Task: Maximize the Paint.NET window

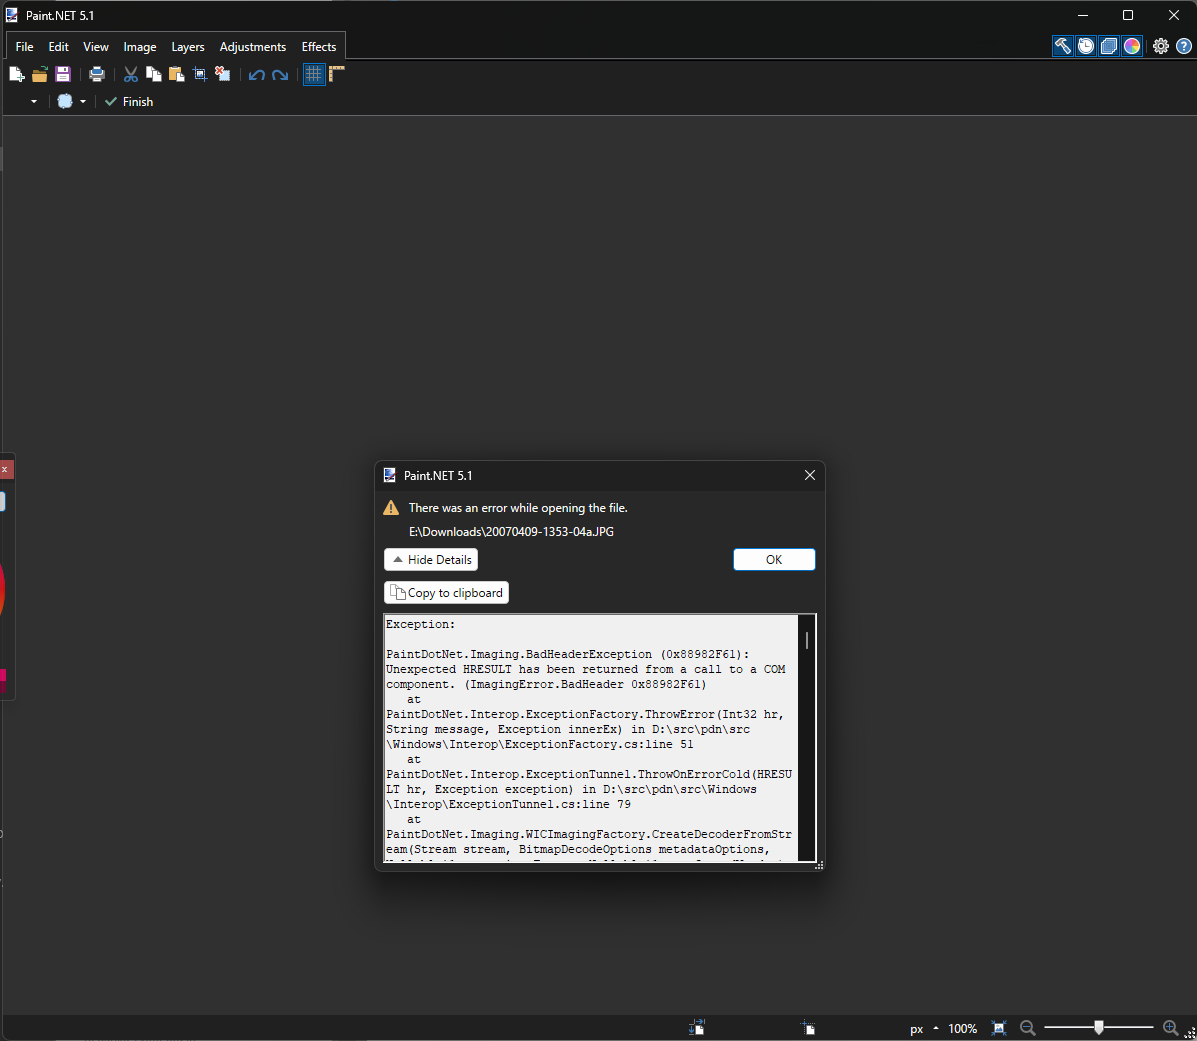Action: [1128, 15]
